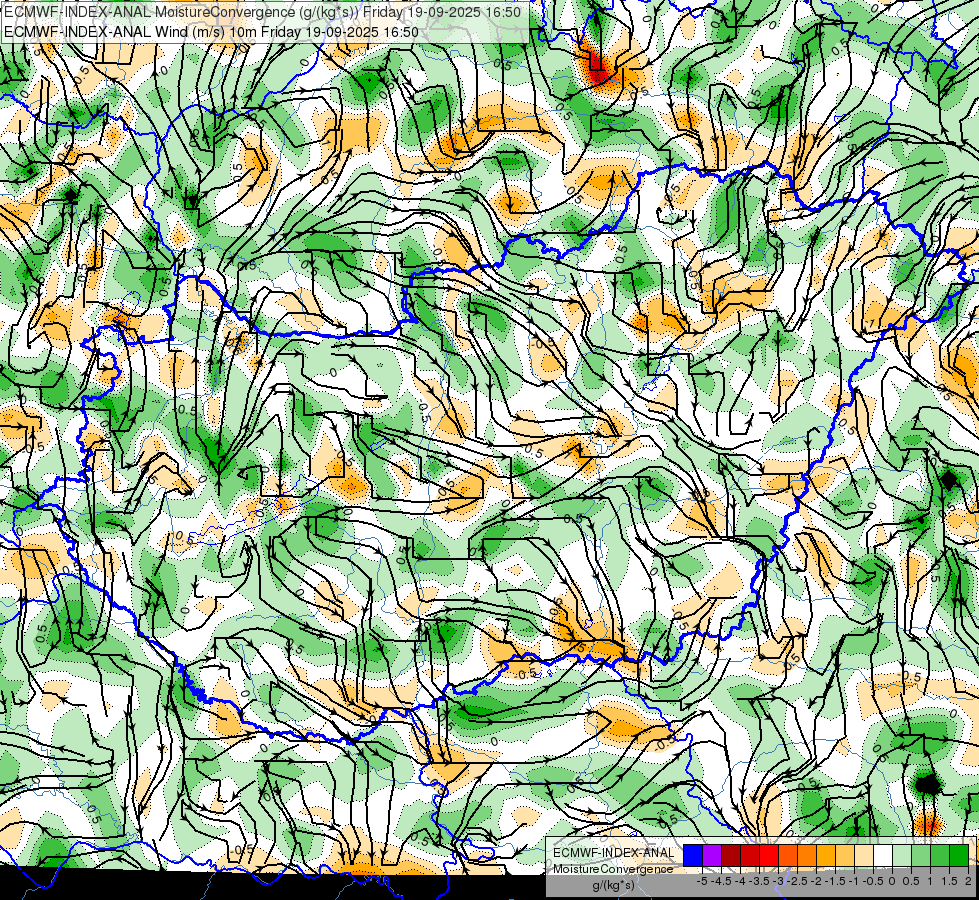Image resolution: width=979 pixels, height=900 pixels.
Task: Click 'MoistureConvergence' label in the legend box
Action: [x=613, y=869]
